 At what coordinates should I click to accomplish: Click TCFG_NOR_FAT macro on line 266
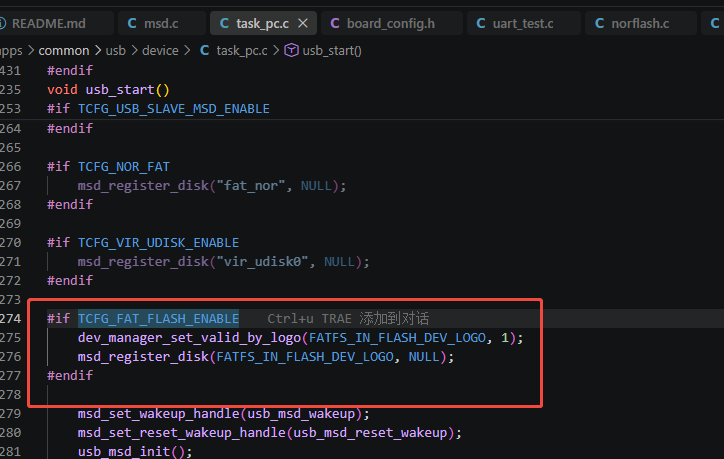124,167
